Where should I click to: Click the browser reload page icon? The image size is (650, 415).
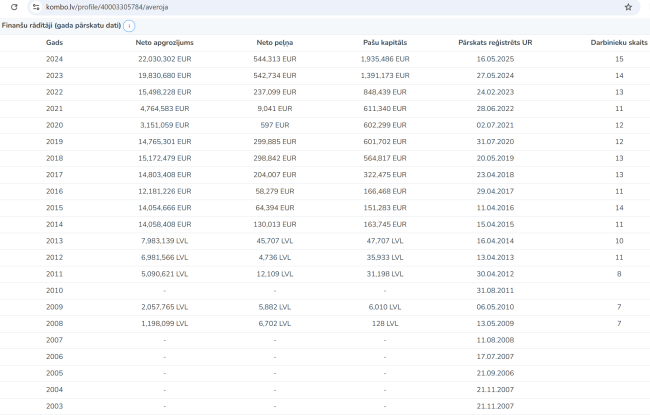click(x=12, y=7)
